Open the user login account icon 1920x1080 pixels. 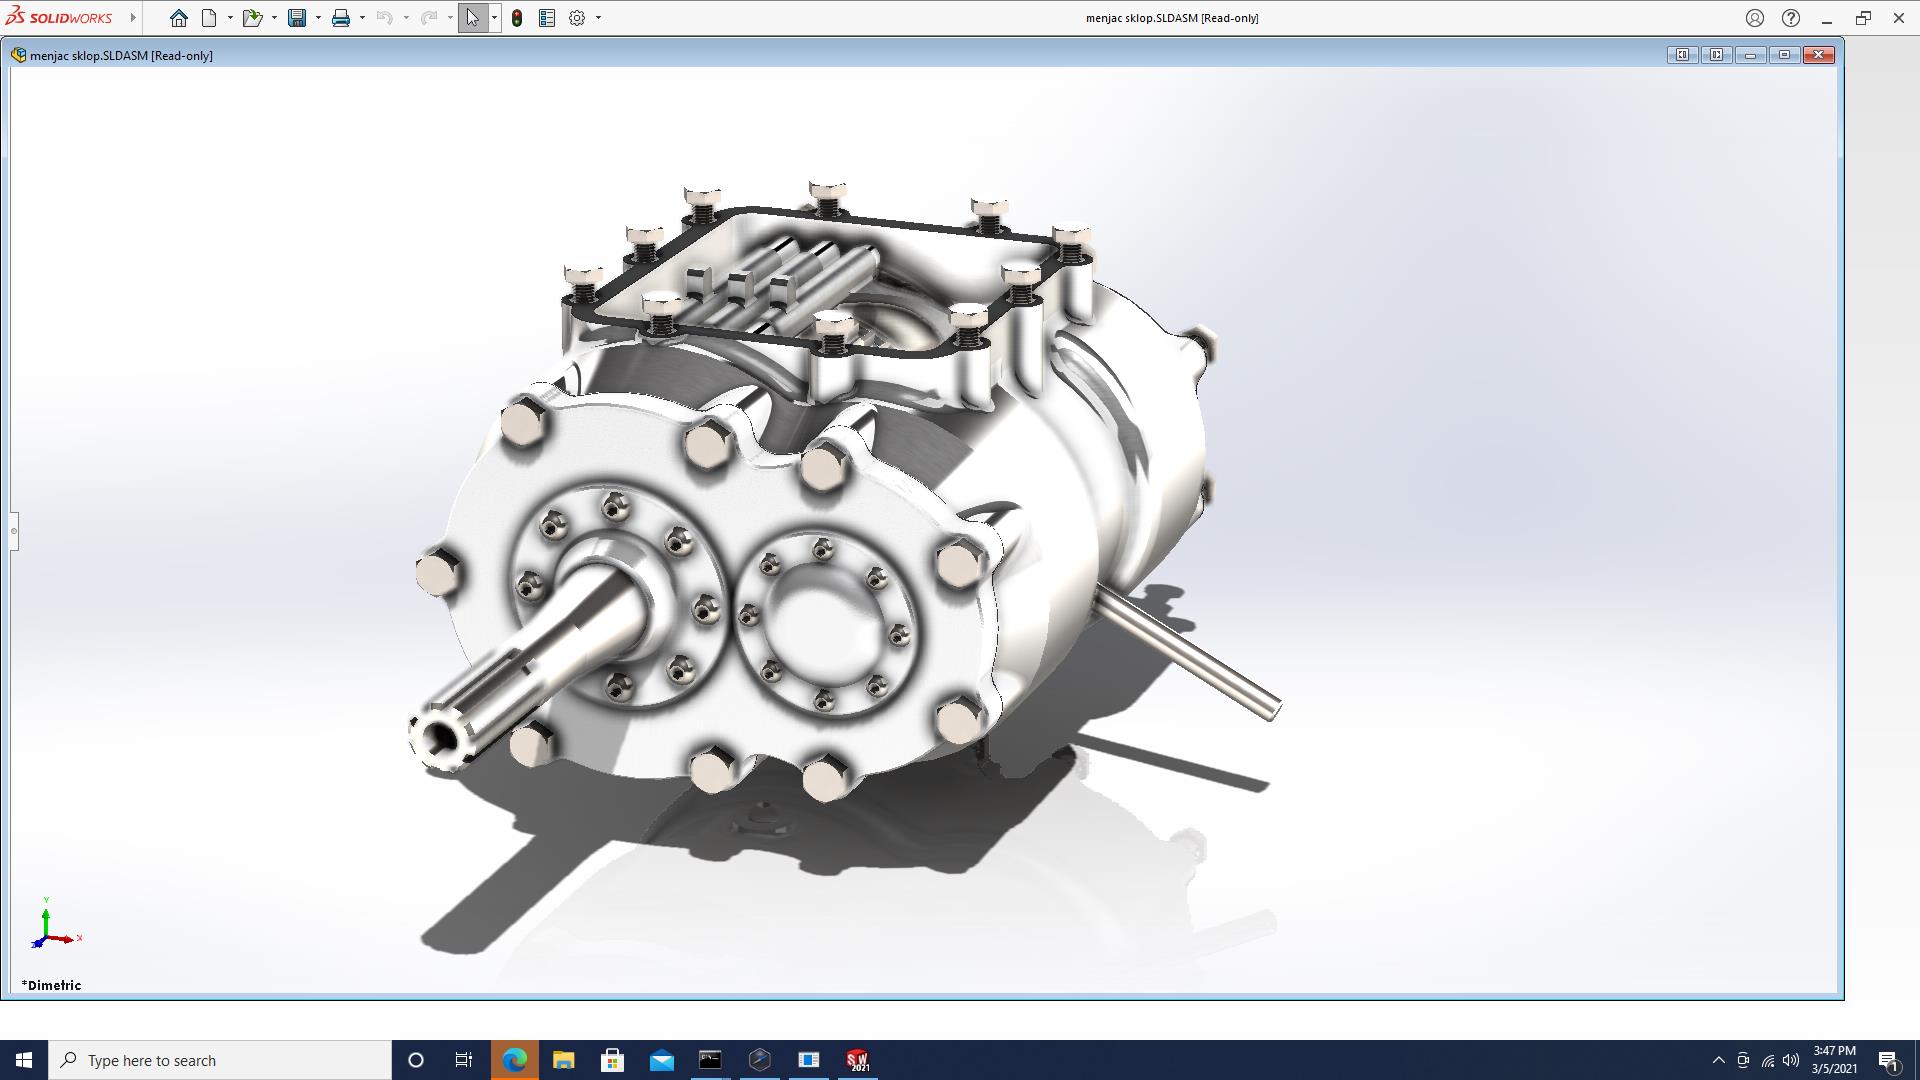coord(1755,18)
